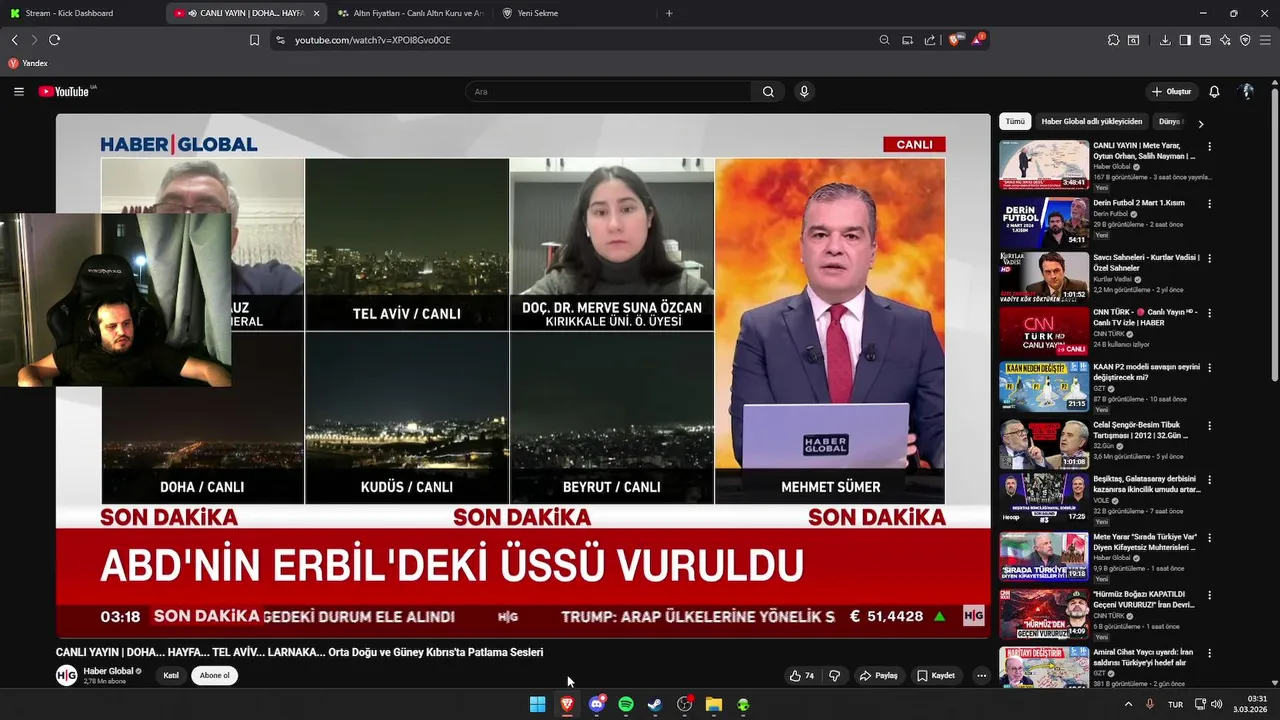Open the YouTube account avatar menu

coord(1247,91)
